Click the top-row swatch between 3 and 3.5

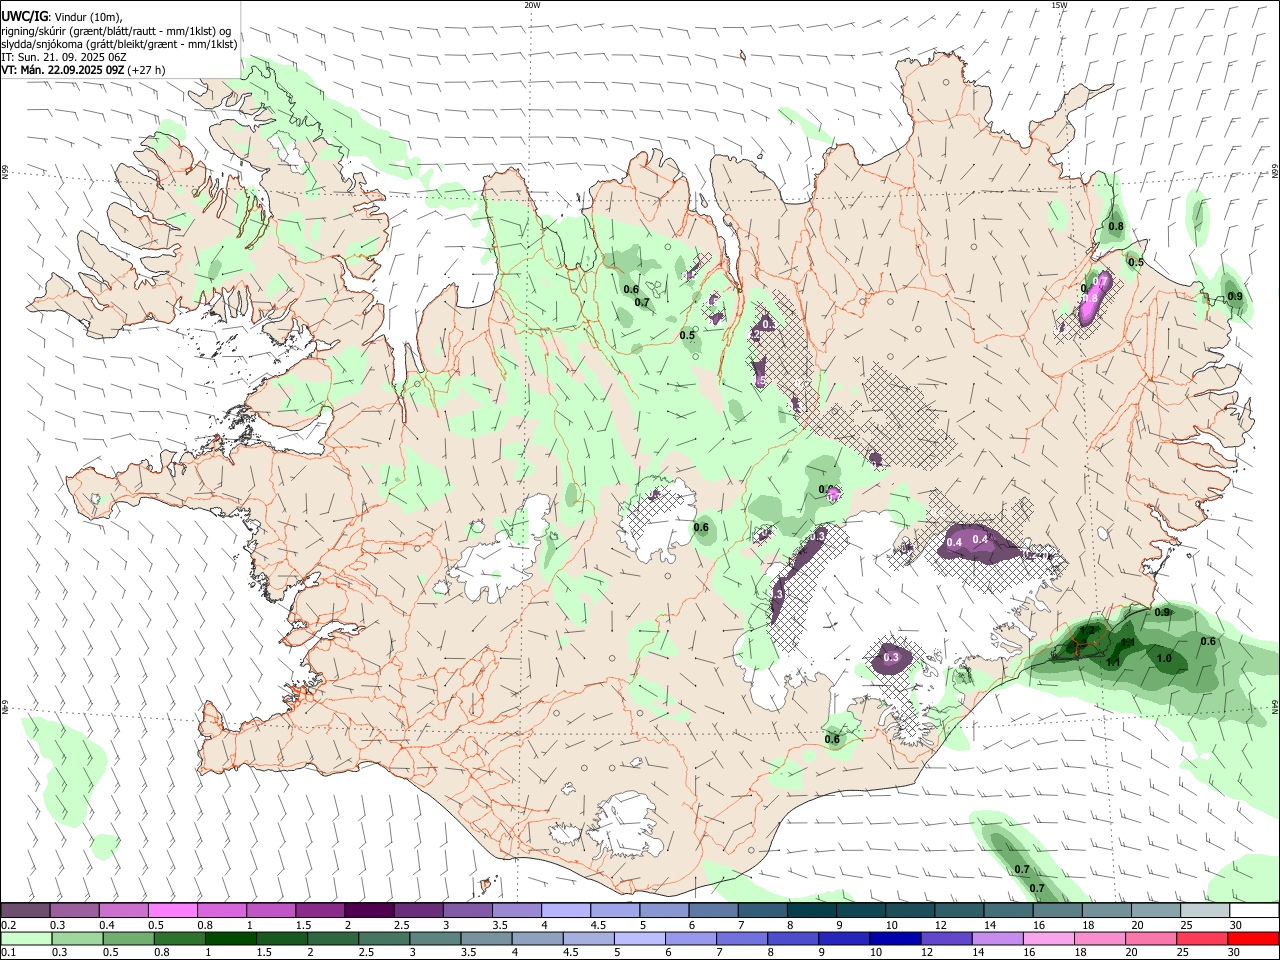point(468,910)
